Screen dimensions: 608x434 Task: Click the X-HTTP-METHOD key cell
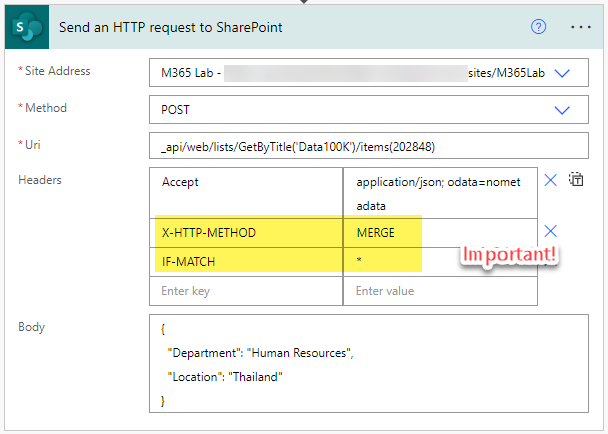coord(246,233)
